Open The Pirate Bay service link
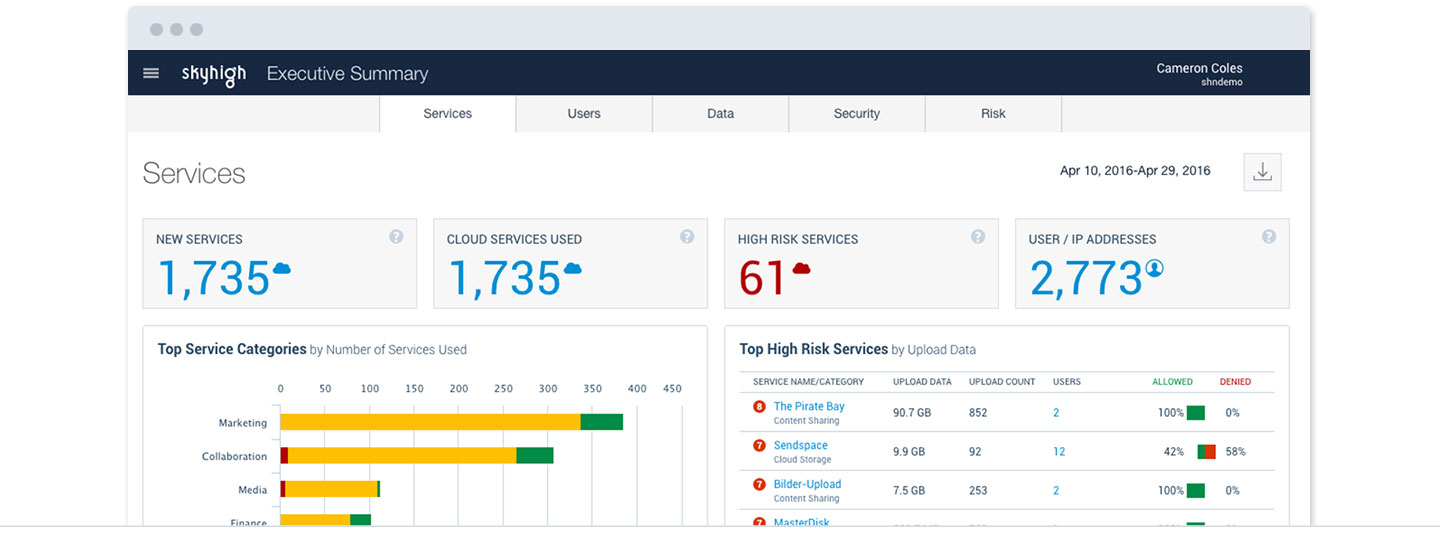1440x533 pixels. click(x=809, y=406)
